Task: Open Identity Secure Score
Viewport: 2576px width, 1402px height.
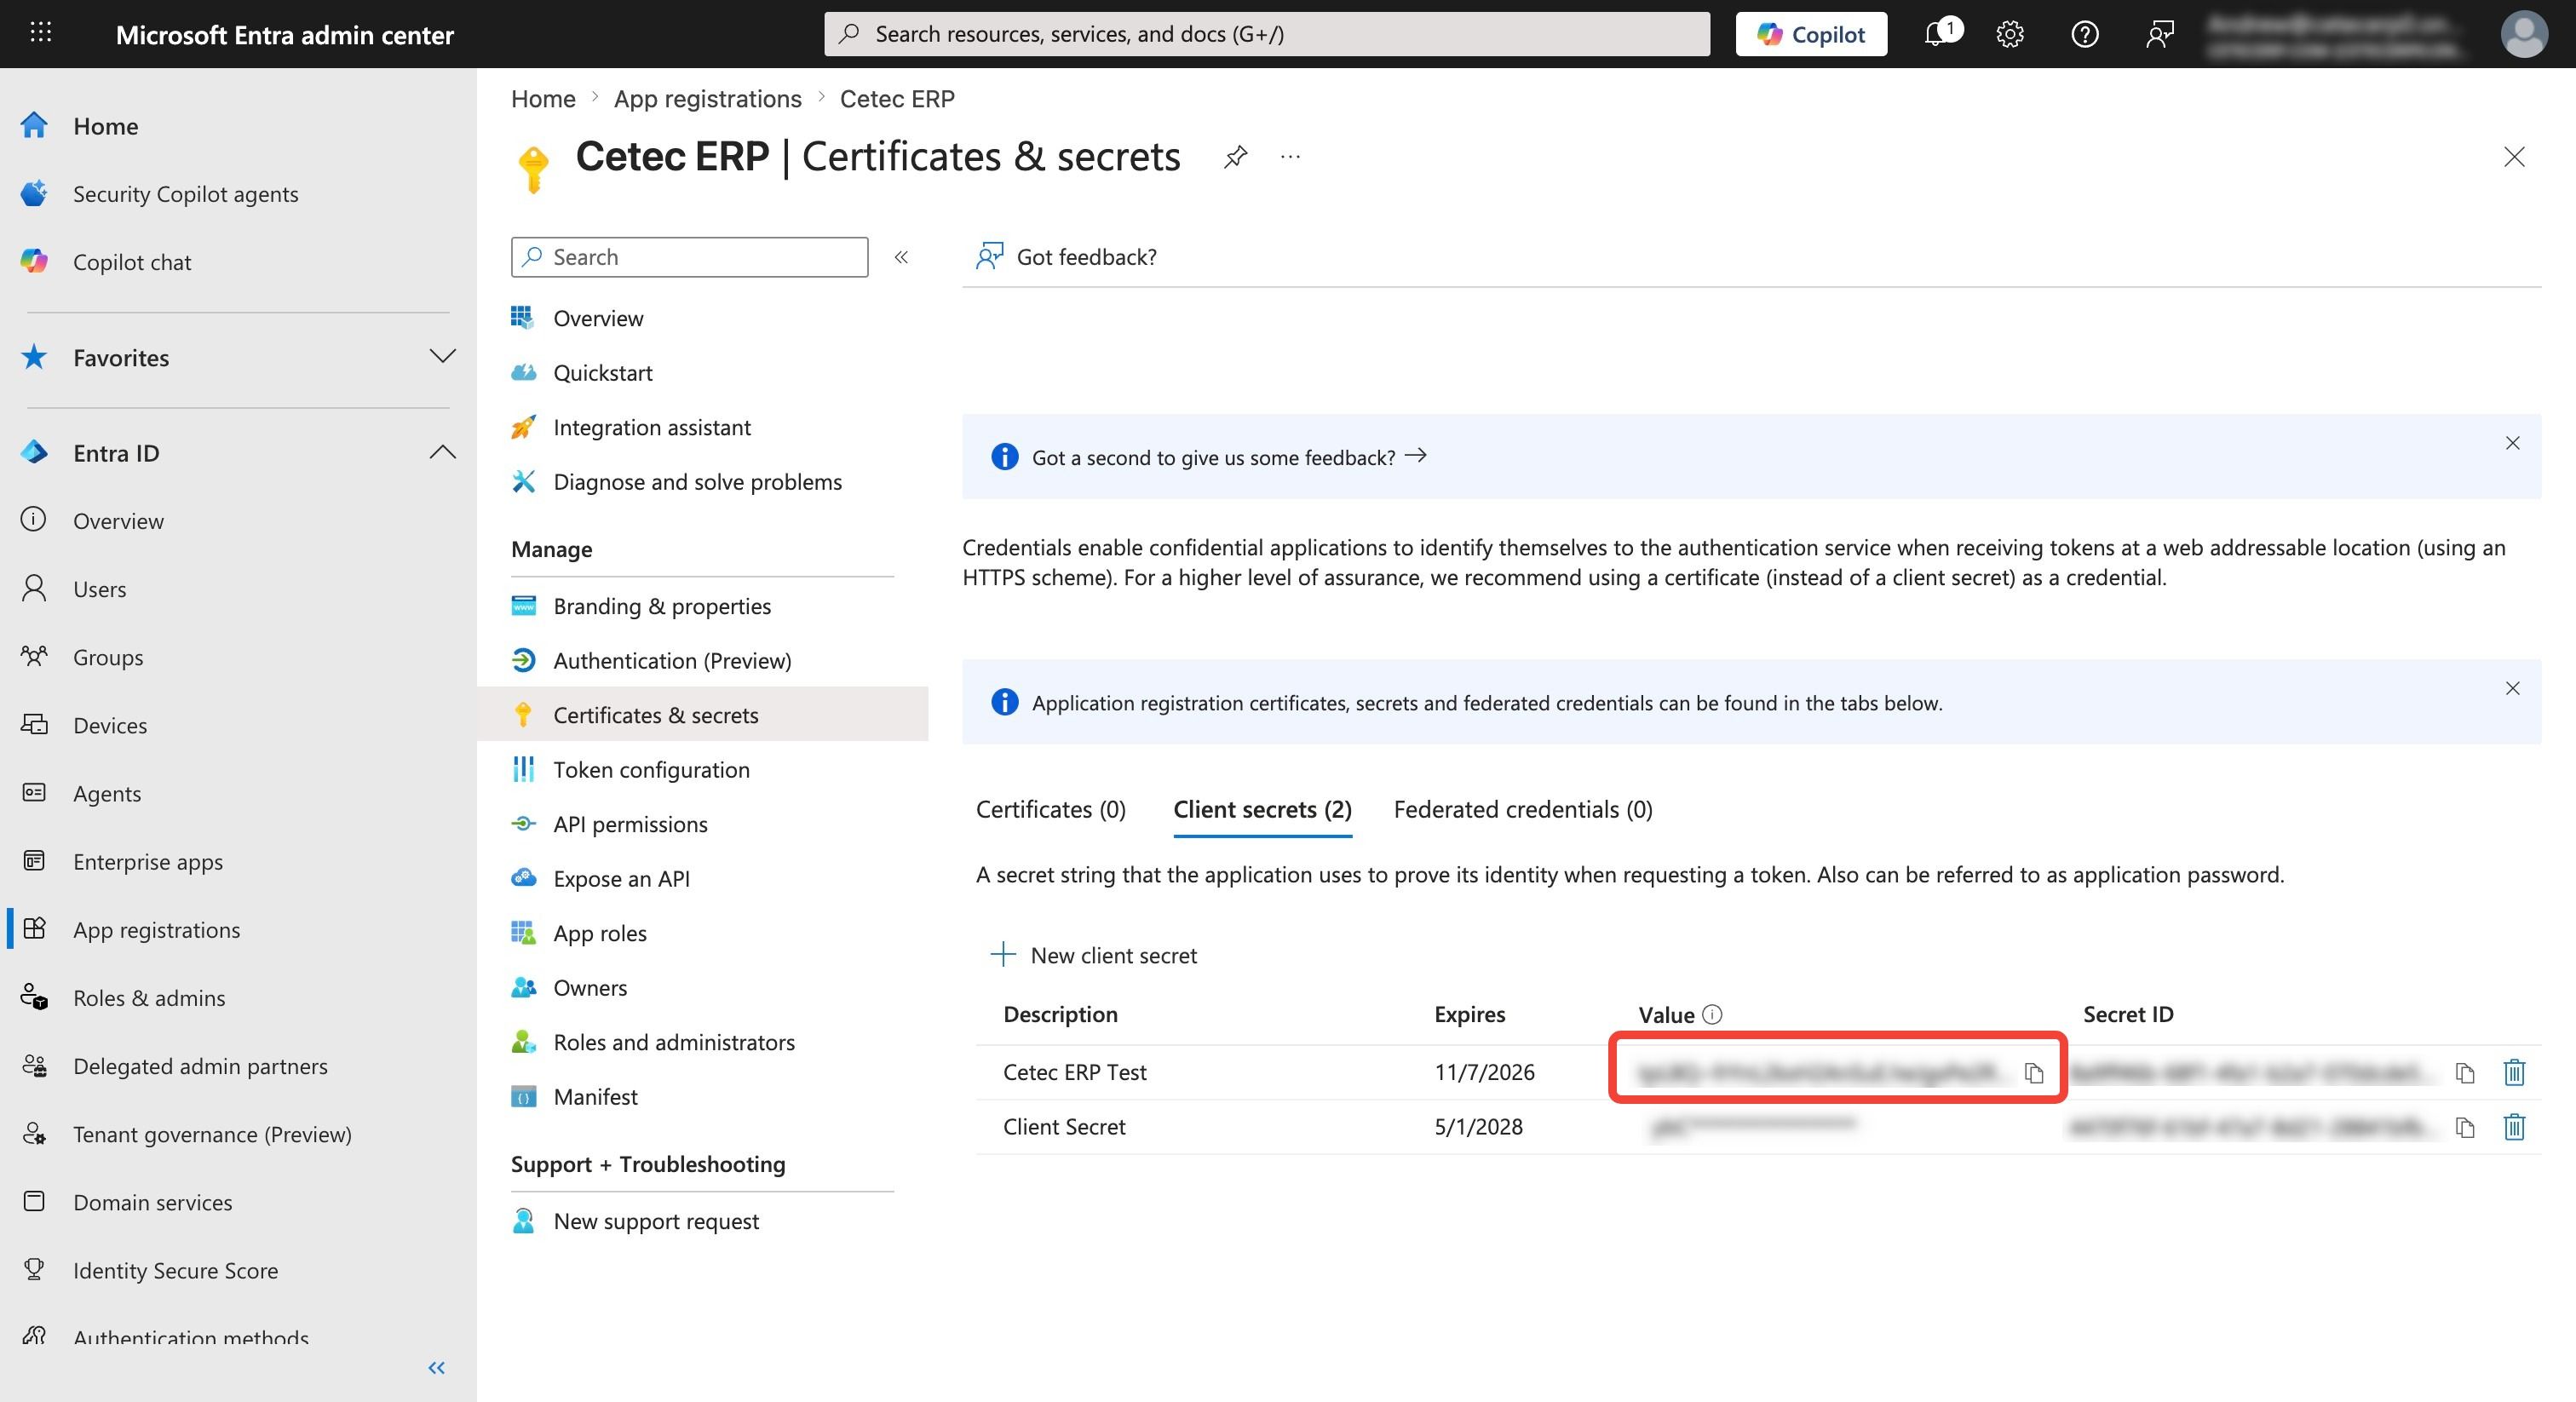Action: pos(175,1270)
